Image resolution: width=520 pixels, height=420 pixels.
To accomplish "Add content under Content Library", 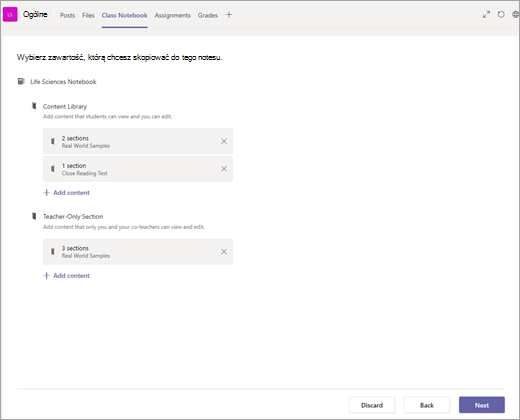I will pyautogui.click(x=66, y=193).
